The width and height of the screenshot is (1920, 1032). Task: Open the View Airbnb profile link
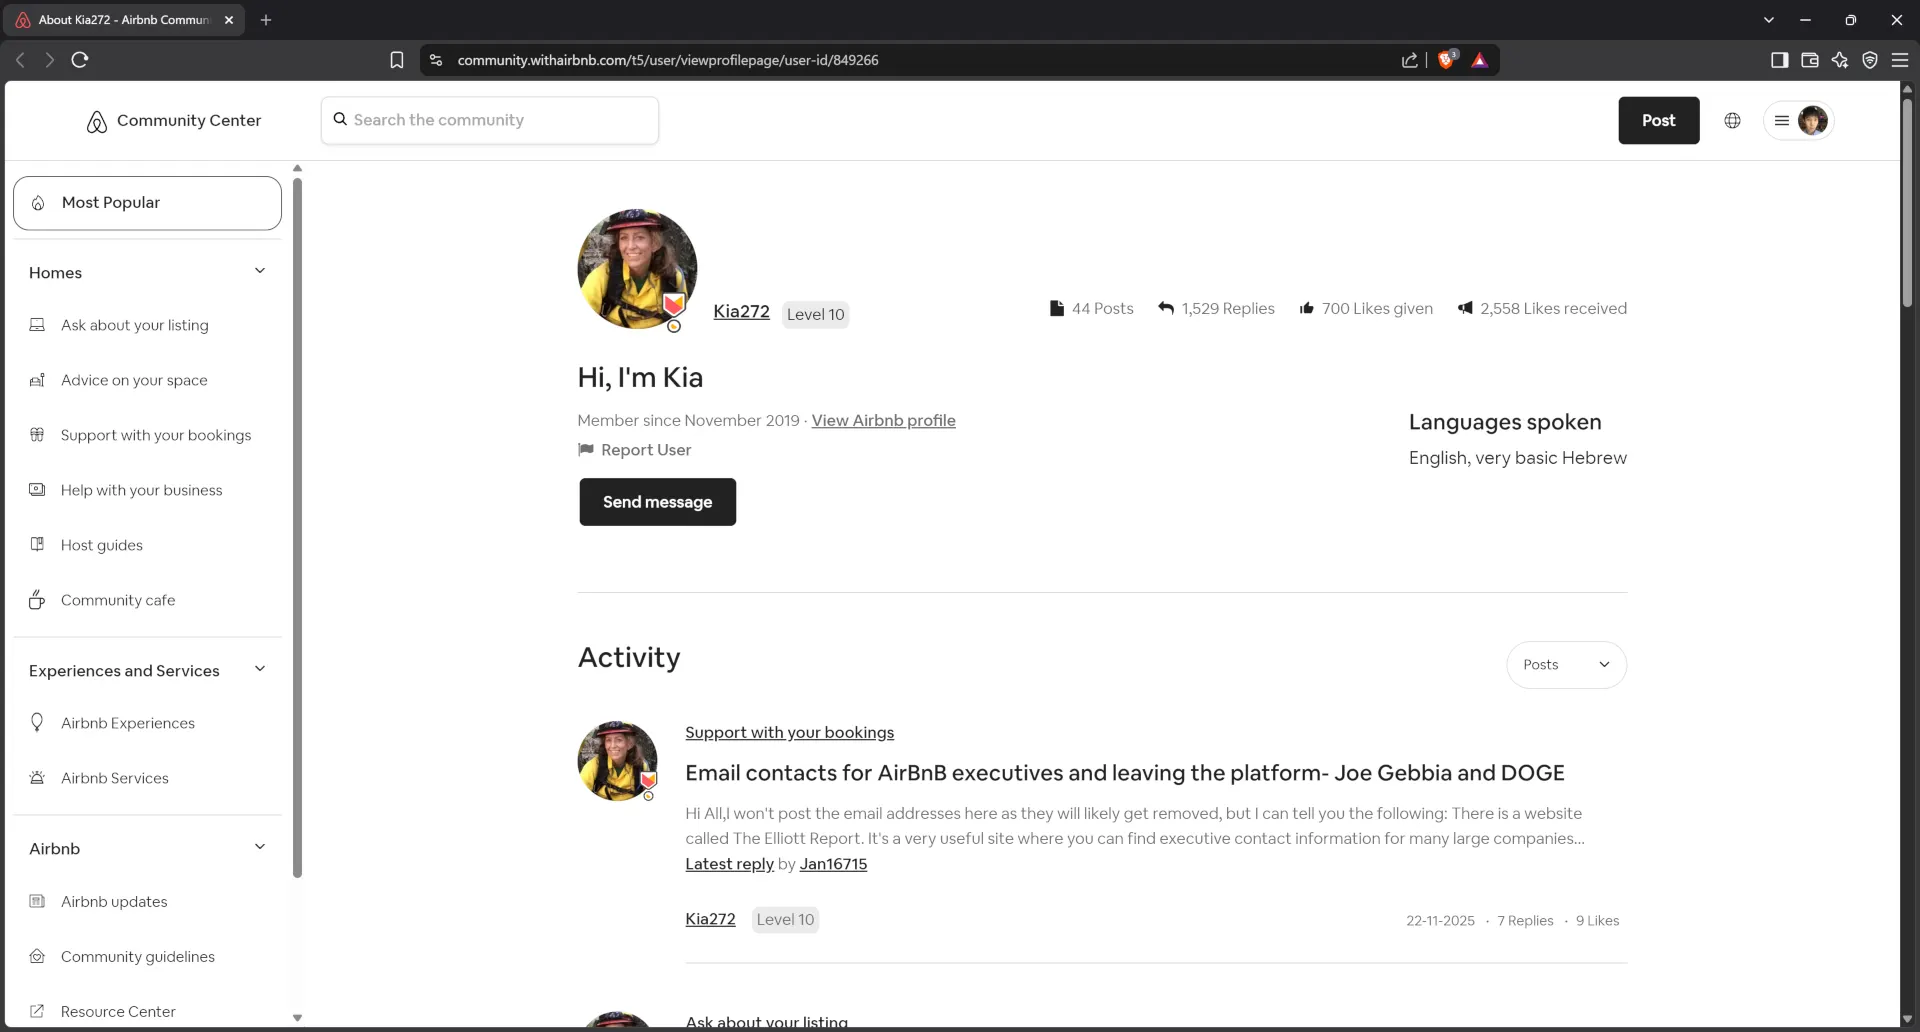883,421
